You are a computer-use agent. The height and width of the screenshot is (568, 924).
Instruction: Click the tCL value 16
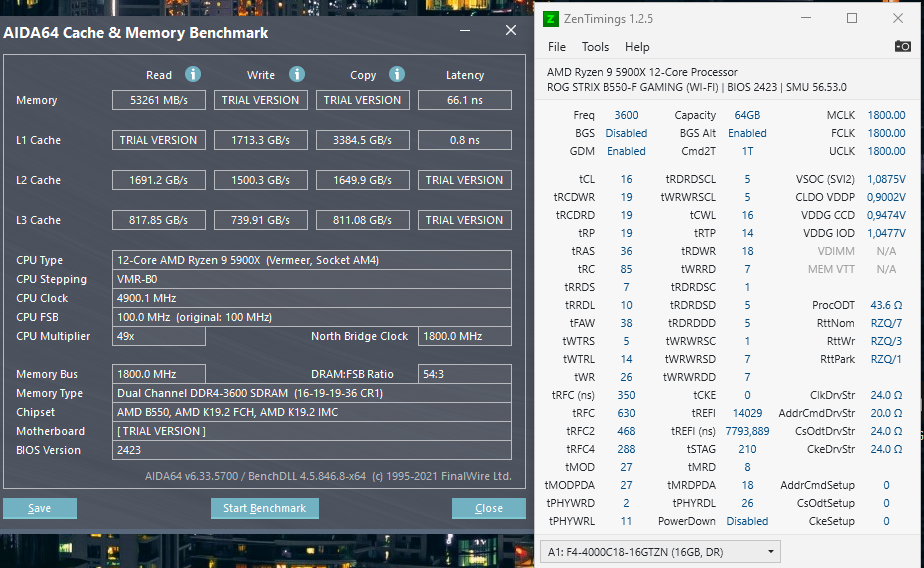626,179
